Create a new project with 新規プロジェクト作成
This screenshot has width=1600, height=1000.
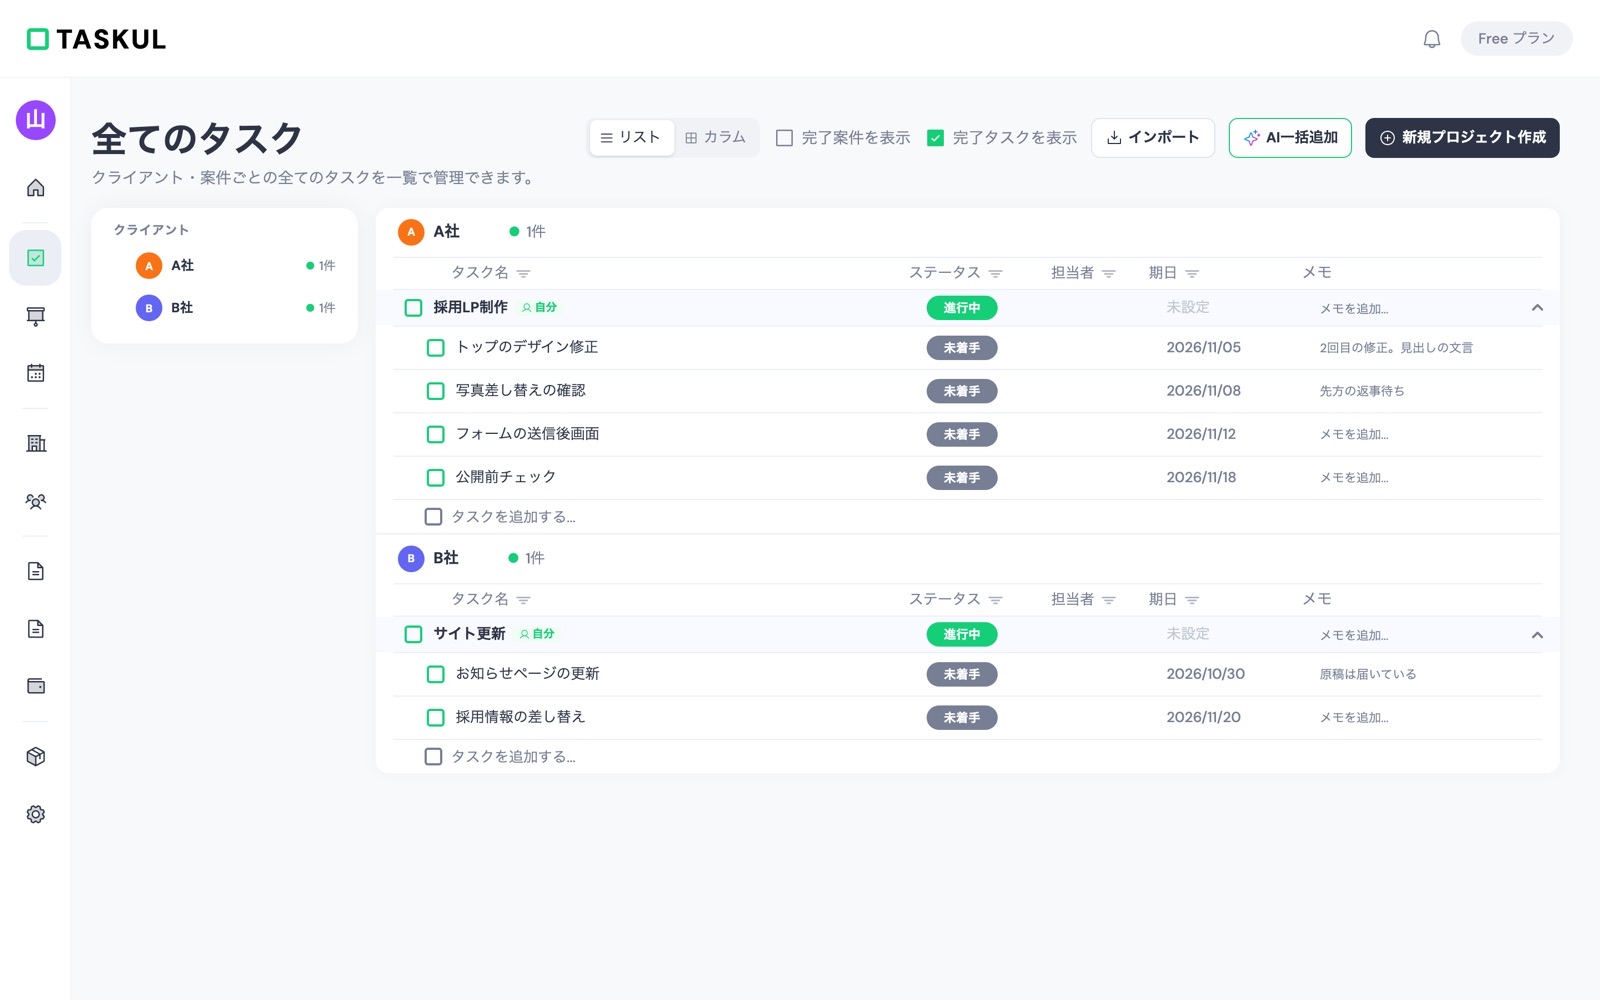click(x=1462, y=138)
